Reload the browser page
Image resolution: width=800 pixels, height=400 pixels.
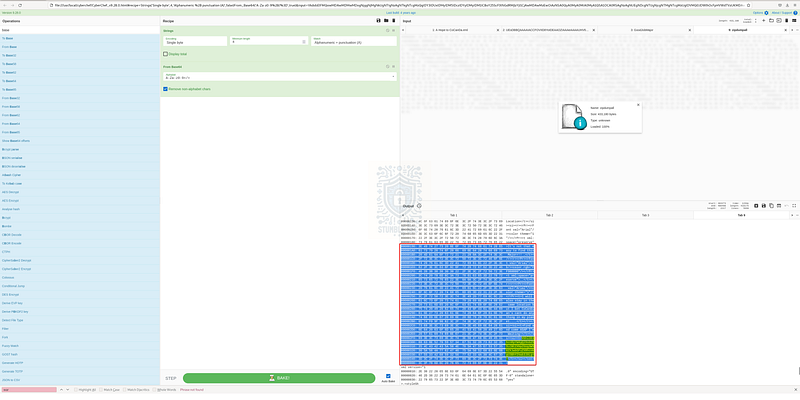19,5
